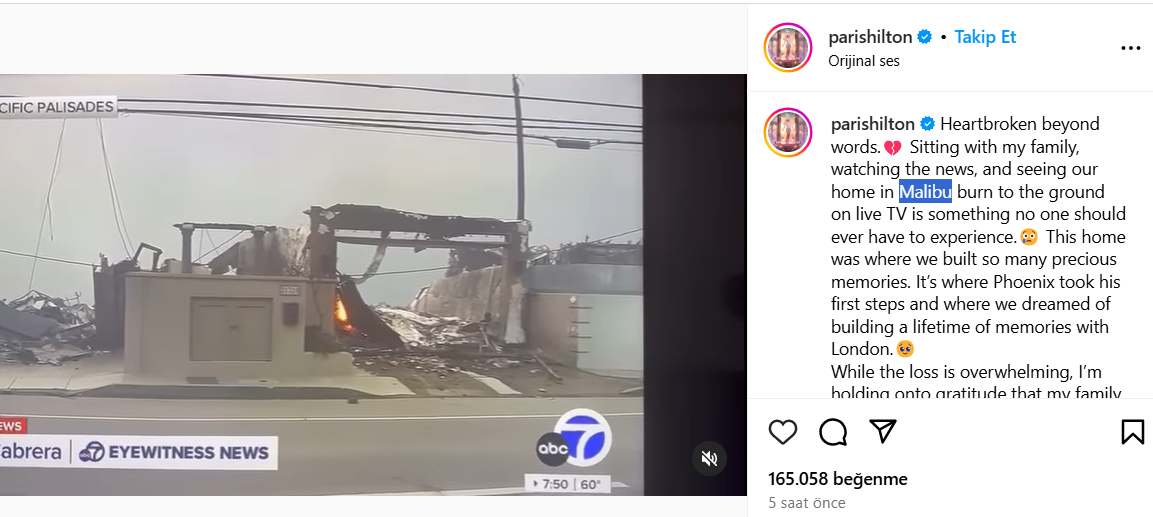Unmute the video with the speaker icon
This screenshot has height=517, width=1153.
710,459
